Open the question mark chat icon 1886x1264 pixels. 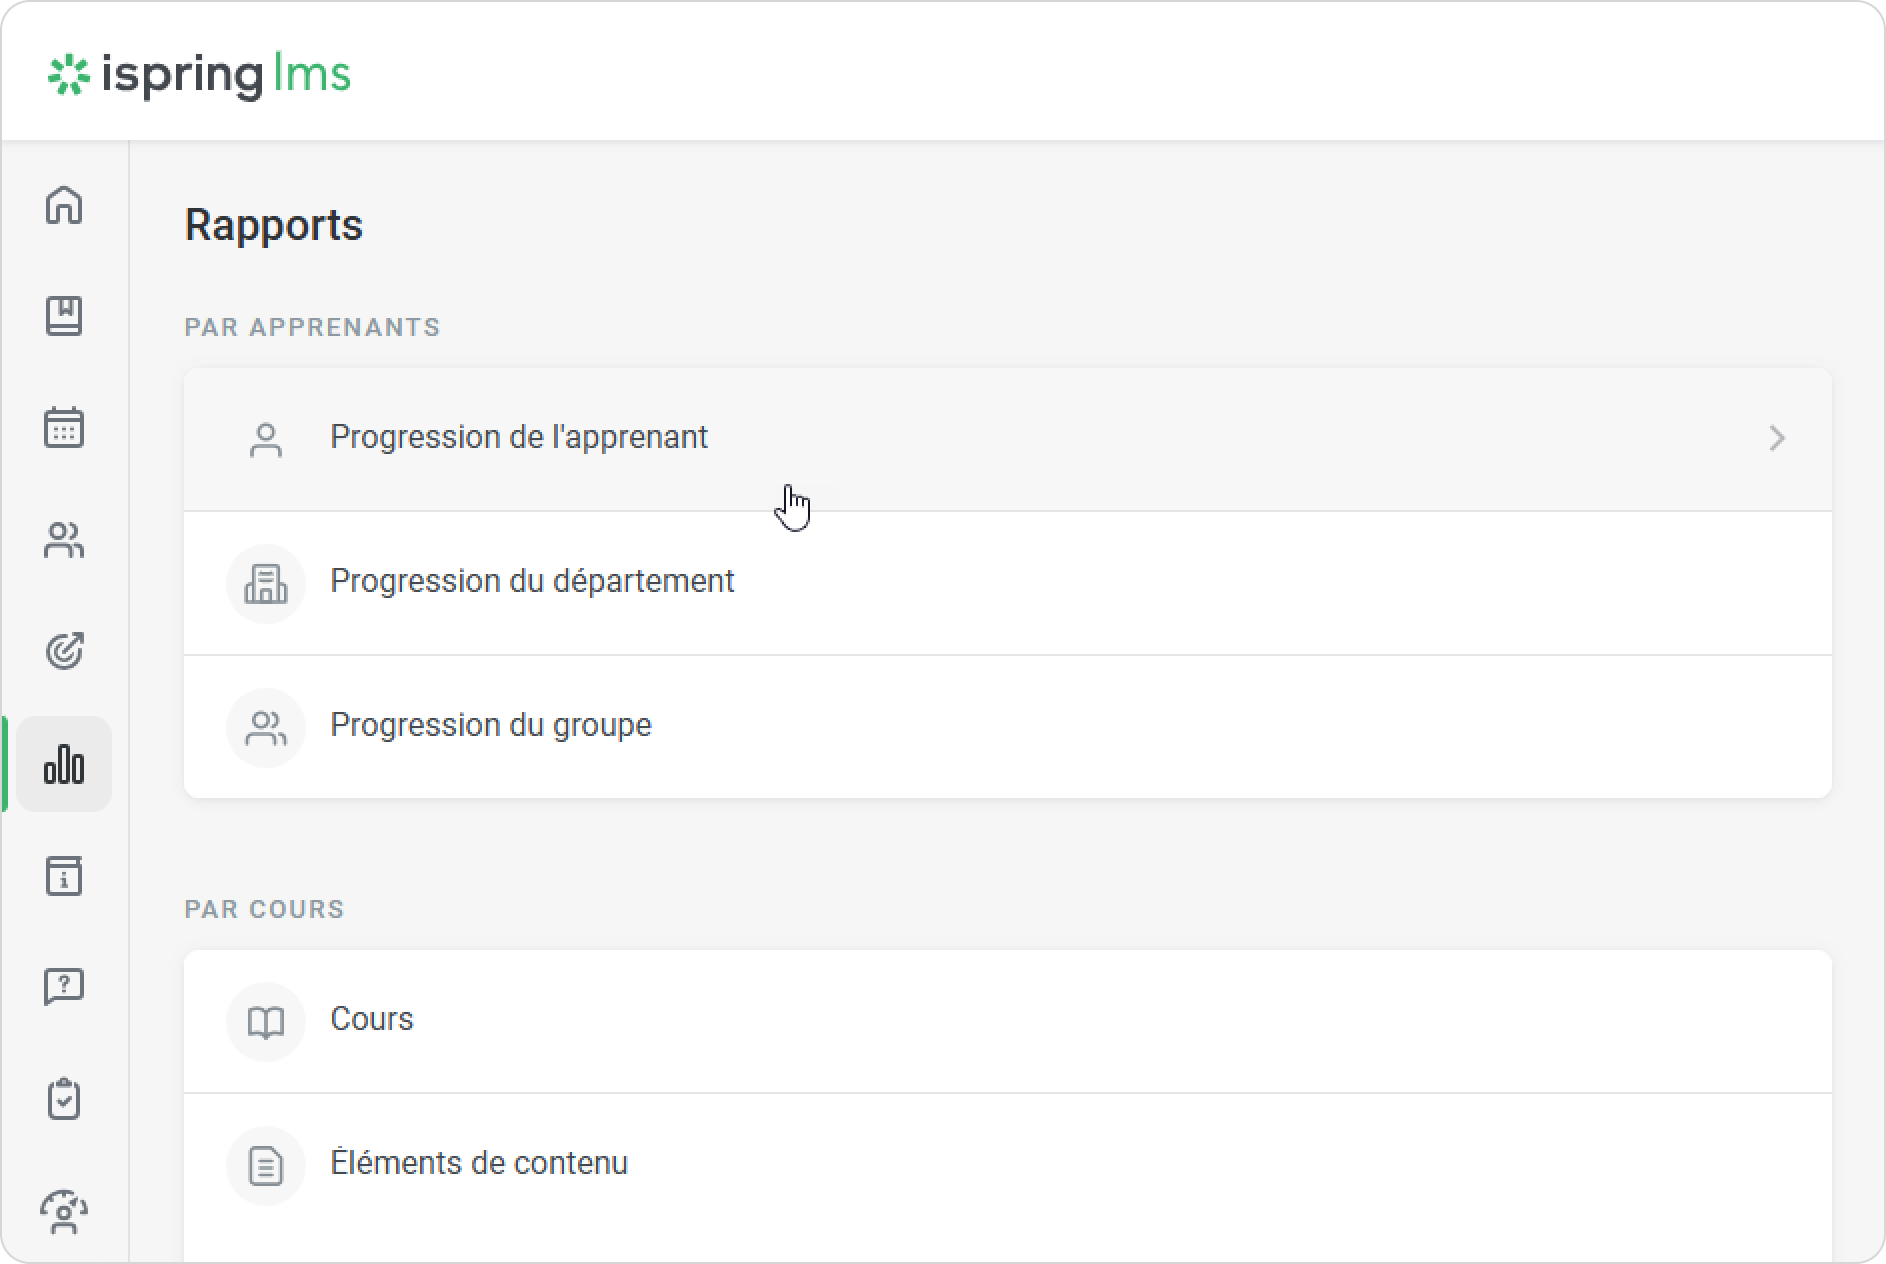coord(64,987)
